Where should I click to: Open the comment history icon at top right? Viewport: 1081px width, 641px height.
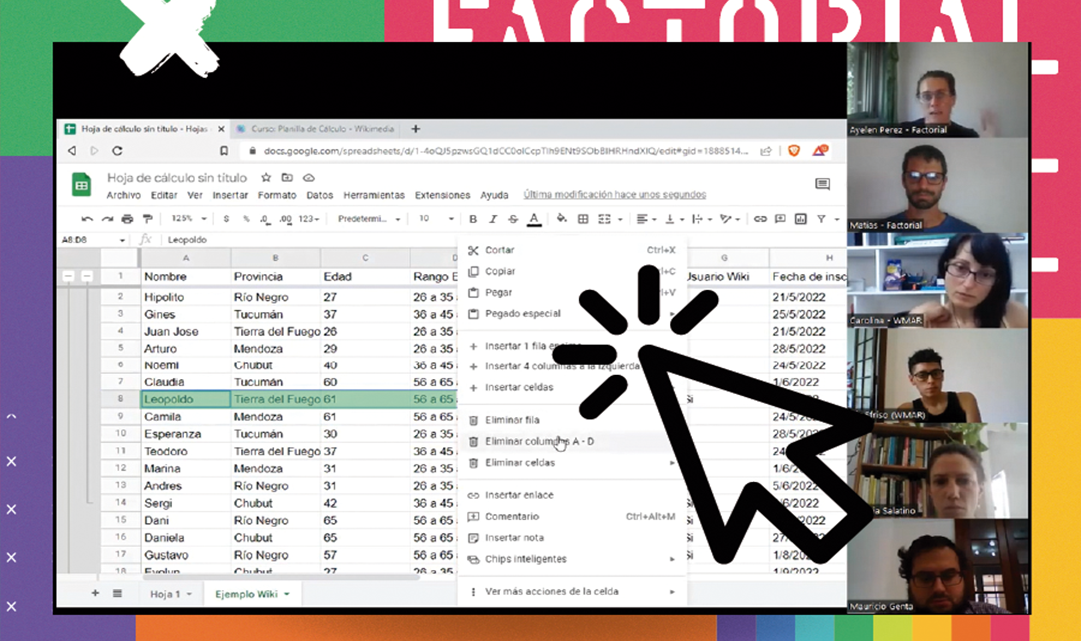822,184
